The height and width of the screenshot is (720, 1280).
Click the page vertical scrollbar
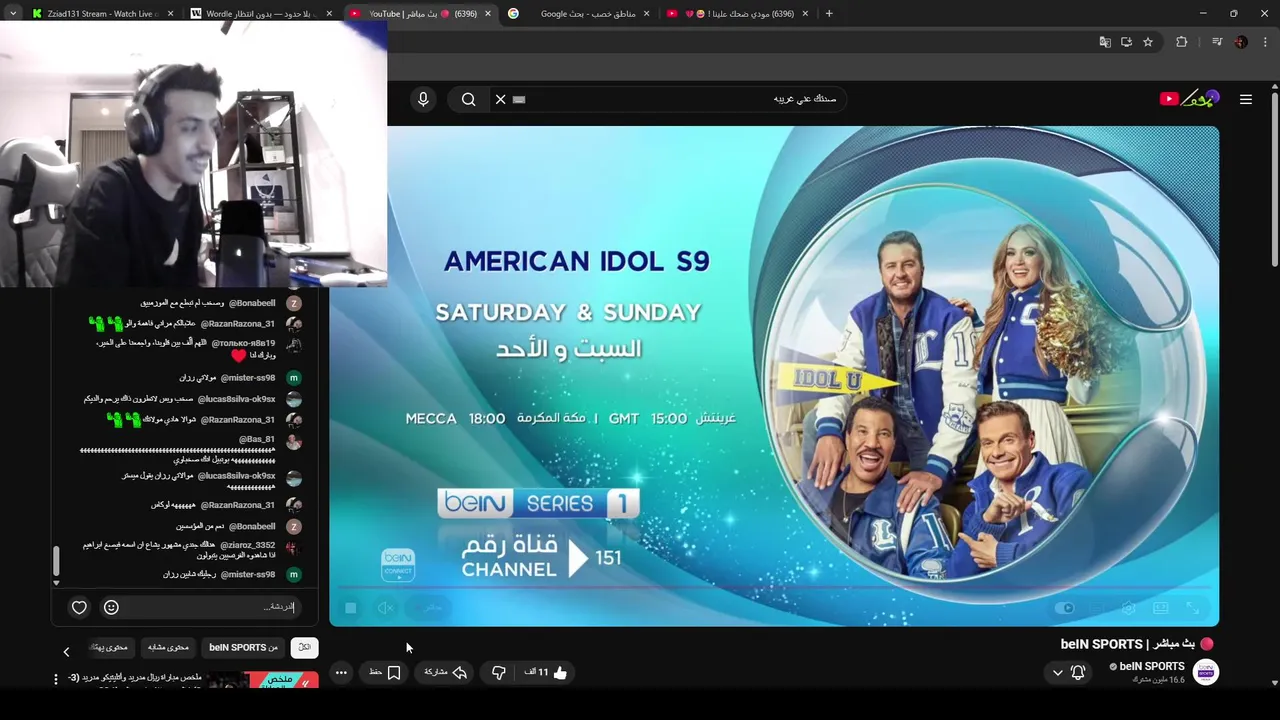1275,180
